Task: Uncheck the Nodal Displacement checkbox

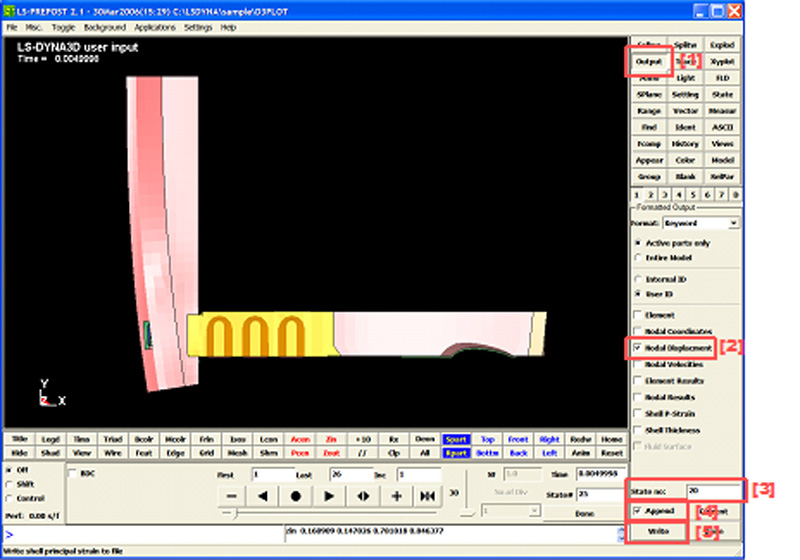Action: point(638,348)
